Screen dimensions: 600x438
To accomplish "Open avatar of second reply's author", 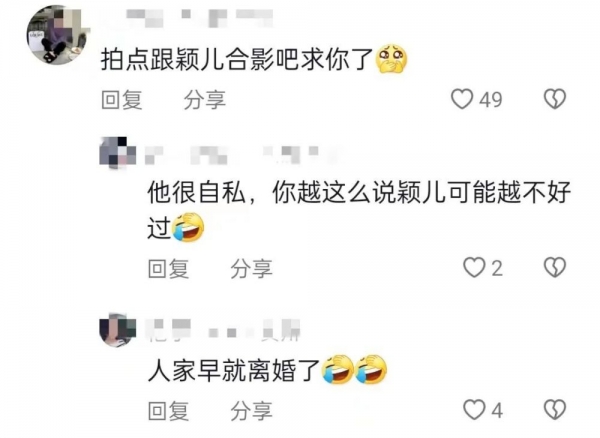I will point(117,153).
